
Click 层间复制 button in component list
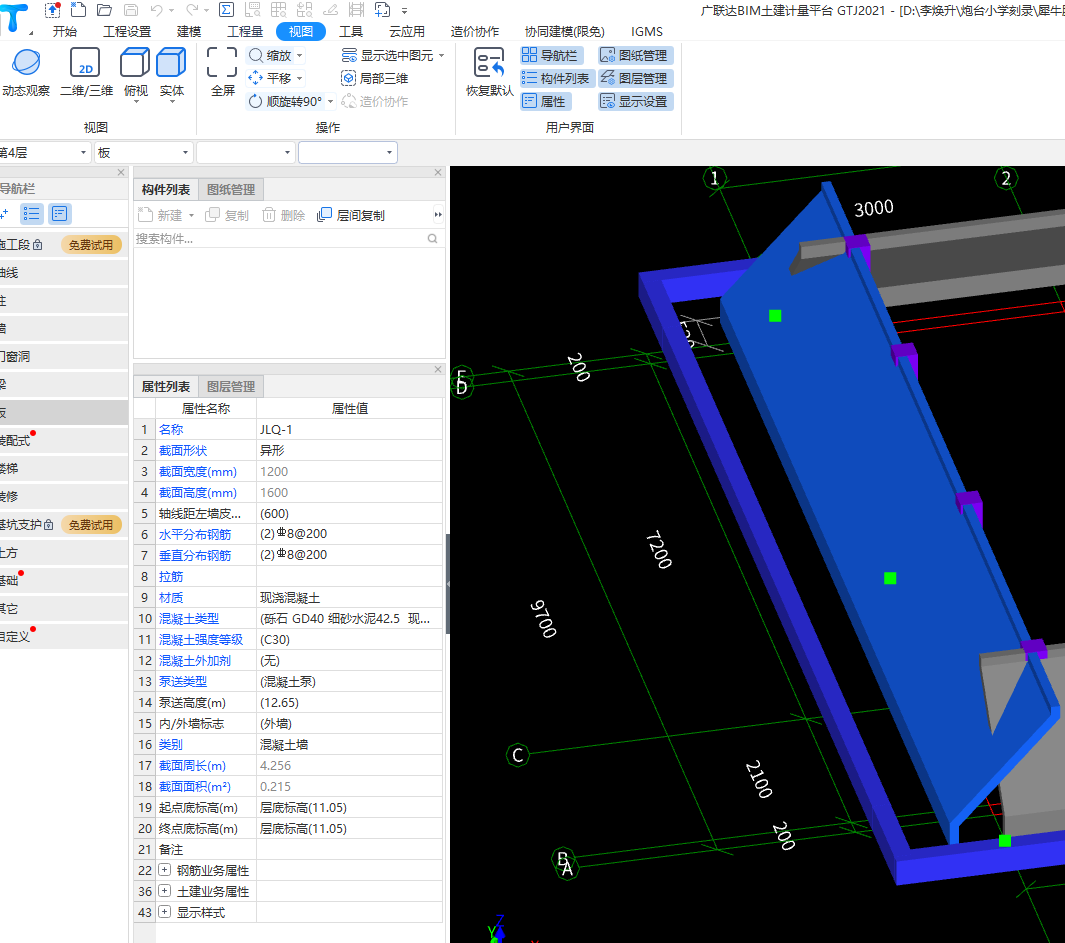352,215
